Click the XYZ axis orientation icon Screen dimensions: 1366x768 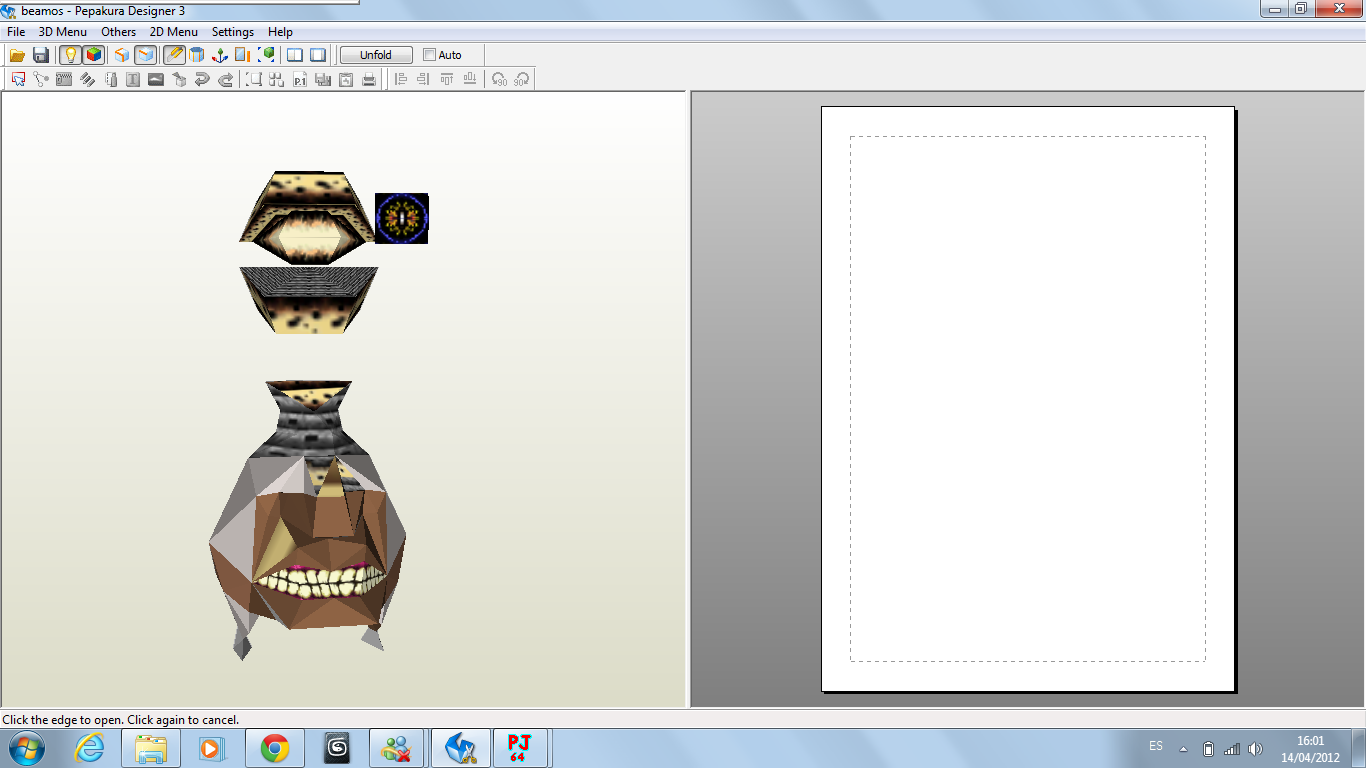[220, 55]
